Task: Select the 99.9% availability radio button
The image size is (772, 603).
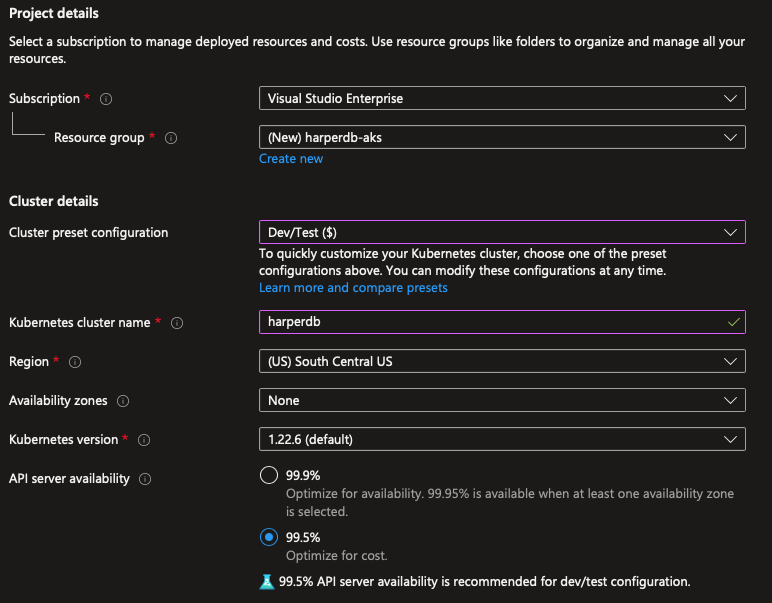Action: click(268, 476)
